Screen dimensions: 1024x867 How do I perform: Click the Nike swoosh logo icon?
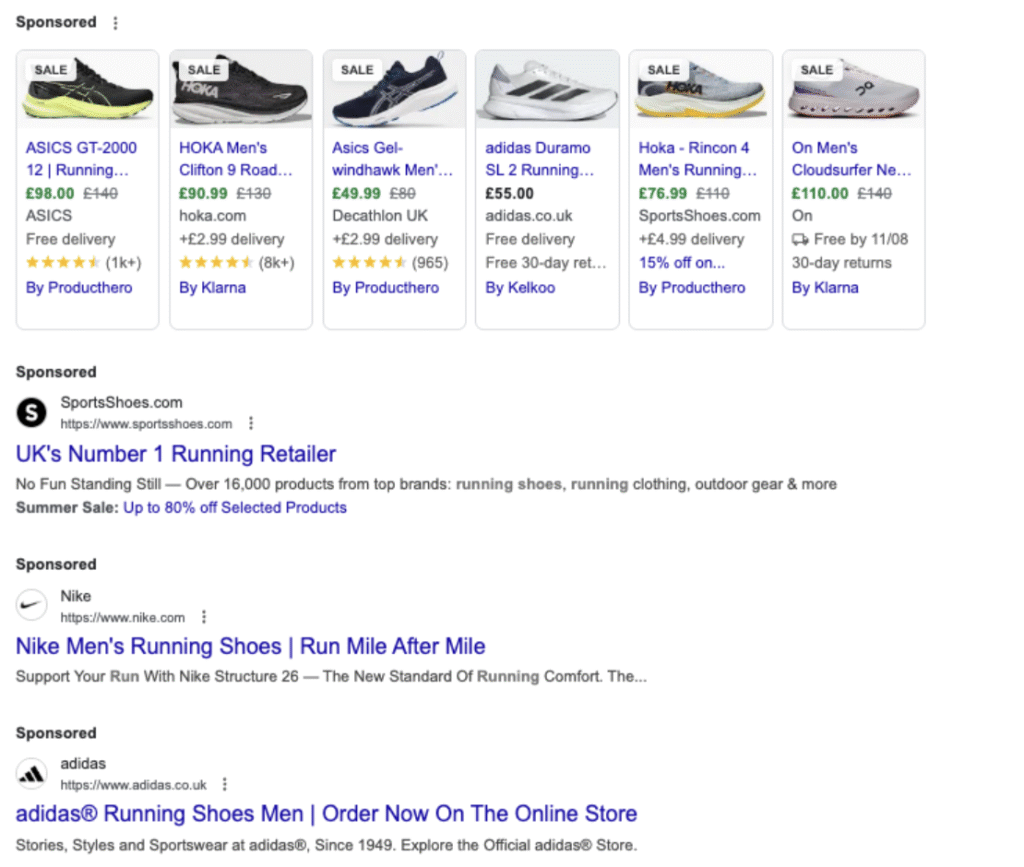pyautogui.click(x=31, y=605)
